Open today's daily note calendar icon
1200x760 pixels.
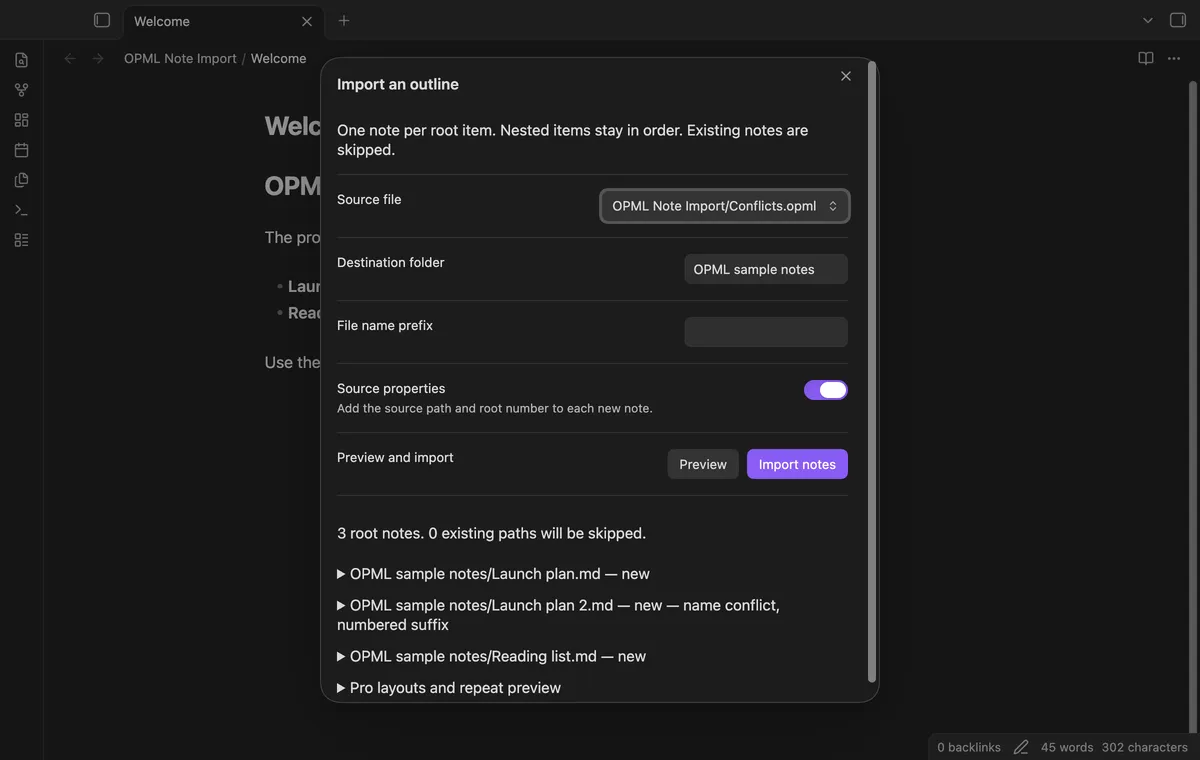[21, 150]
